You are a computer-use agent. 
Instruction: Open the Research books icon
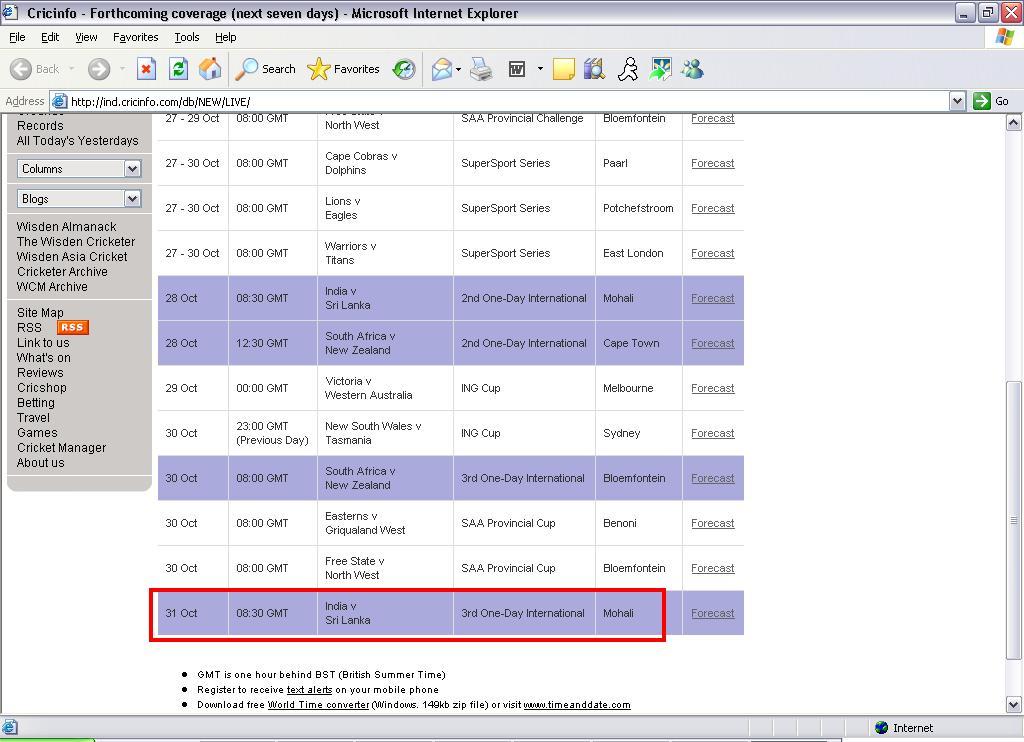(595, 69)
